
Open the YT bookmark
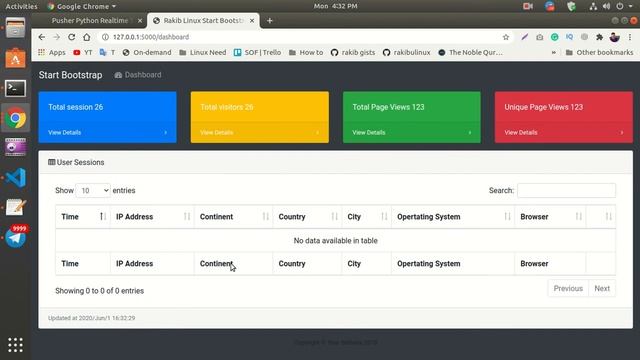[x=83, y=53]
